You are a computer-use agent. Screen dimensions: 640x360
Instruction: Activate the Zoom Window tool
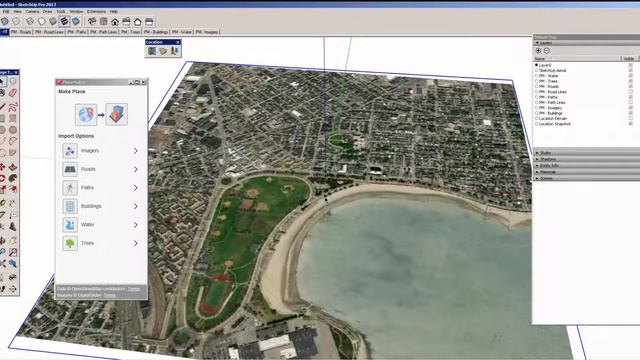[x=13, y=252]
